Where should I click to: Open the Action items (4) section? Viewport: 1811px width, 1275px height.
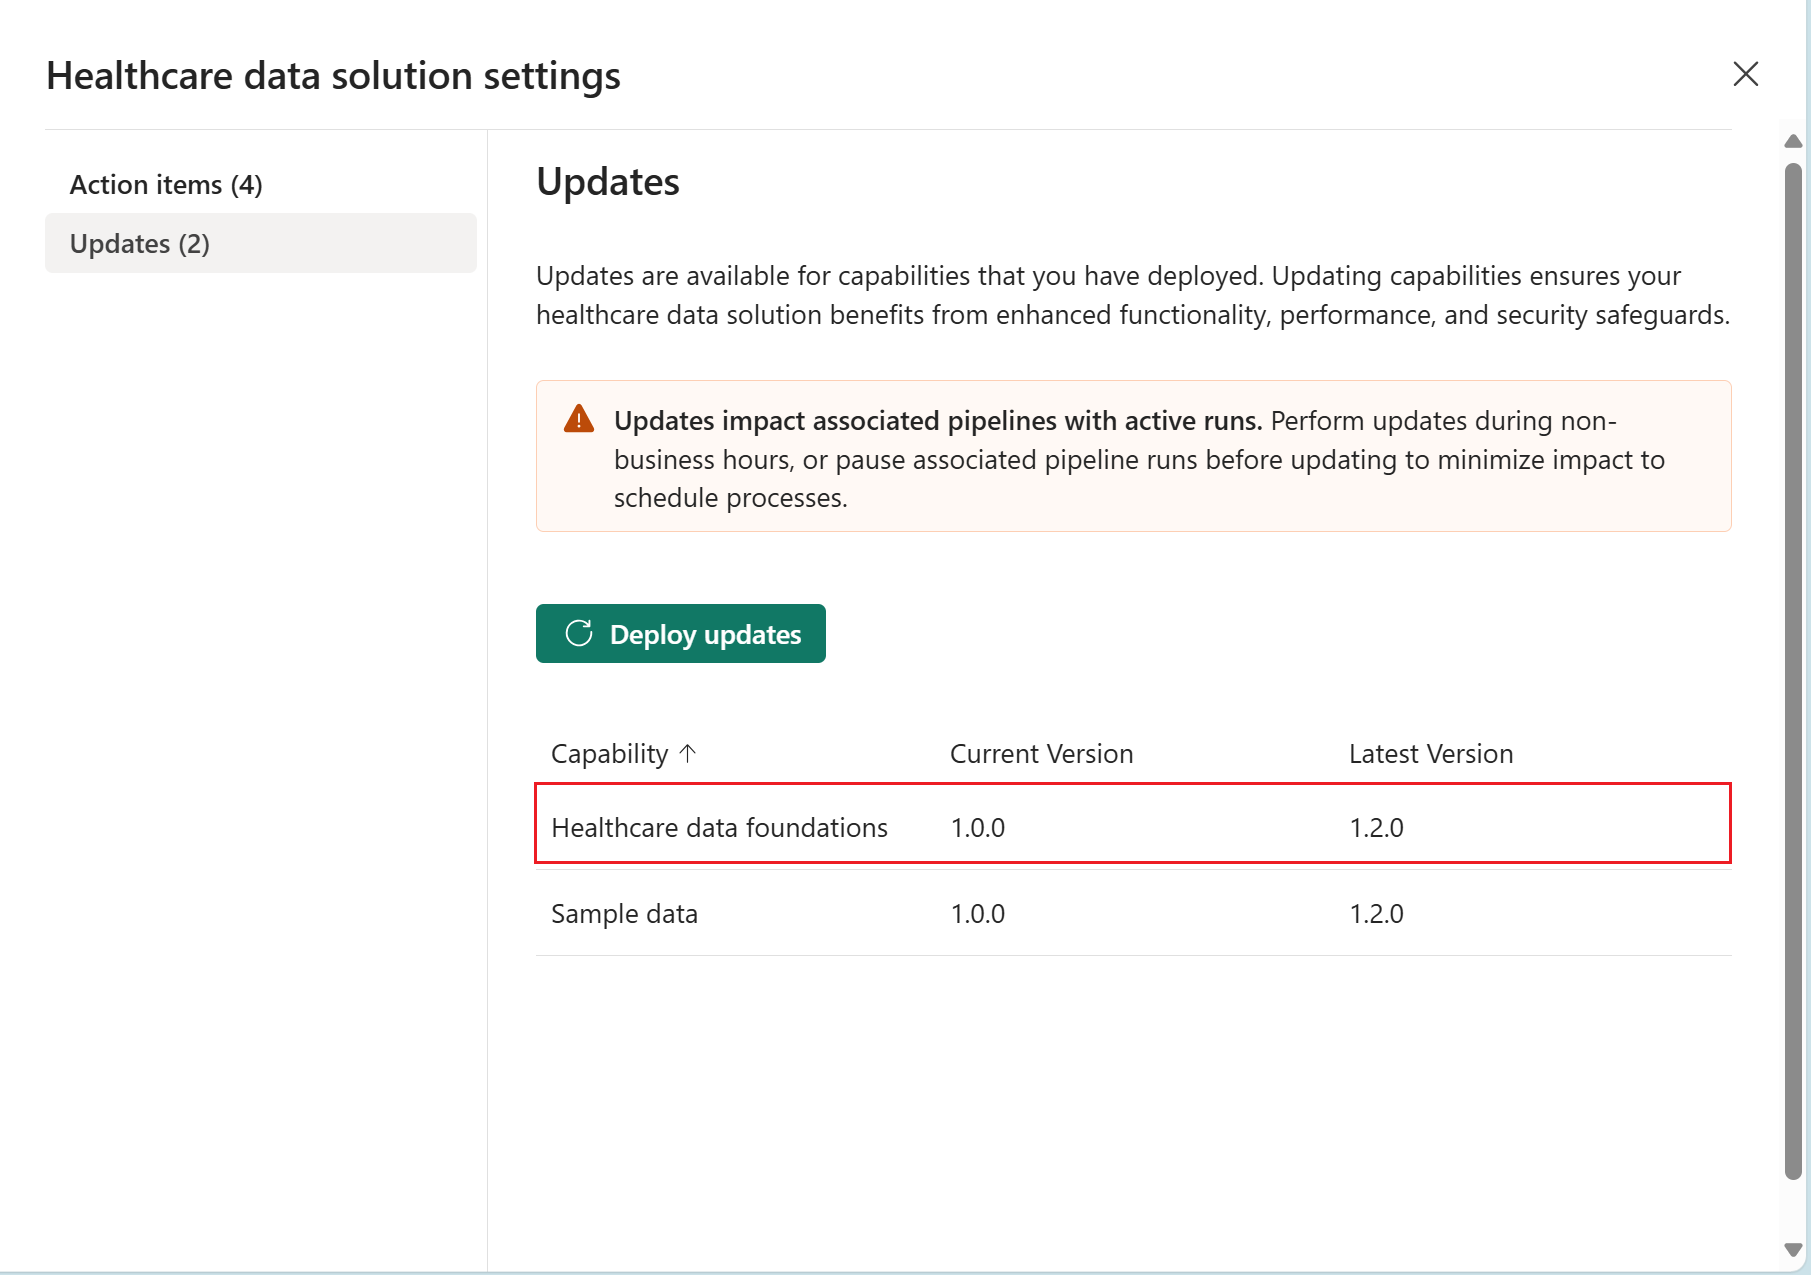(166, 185)
